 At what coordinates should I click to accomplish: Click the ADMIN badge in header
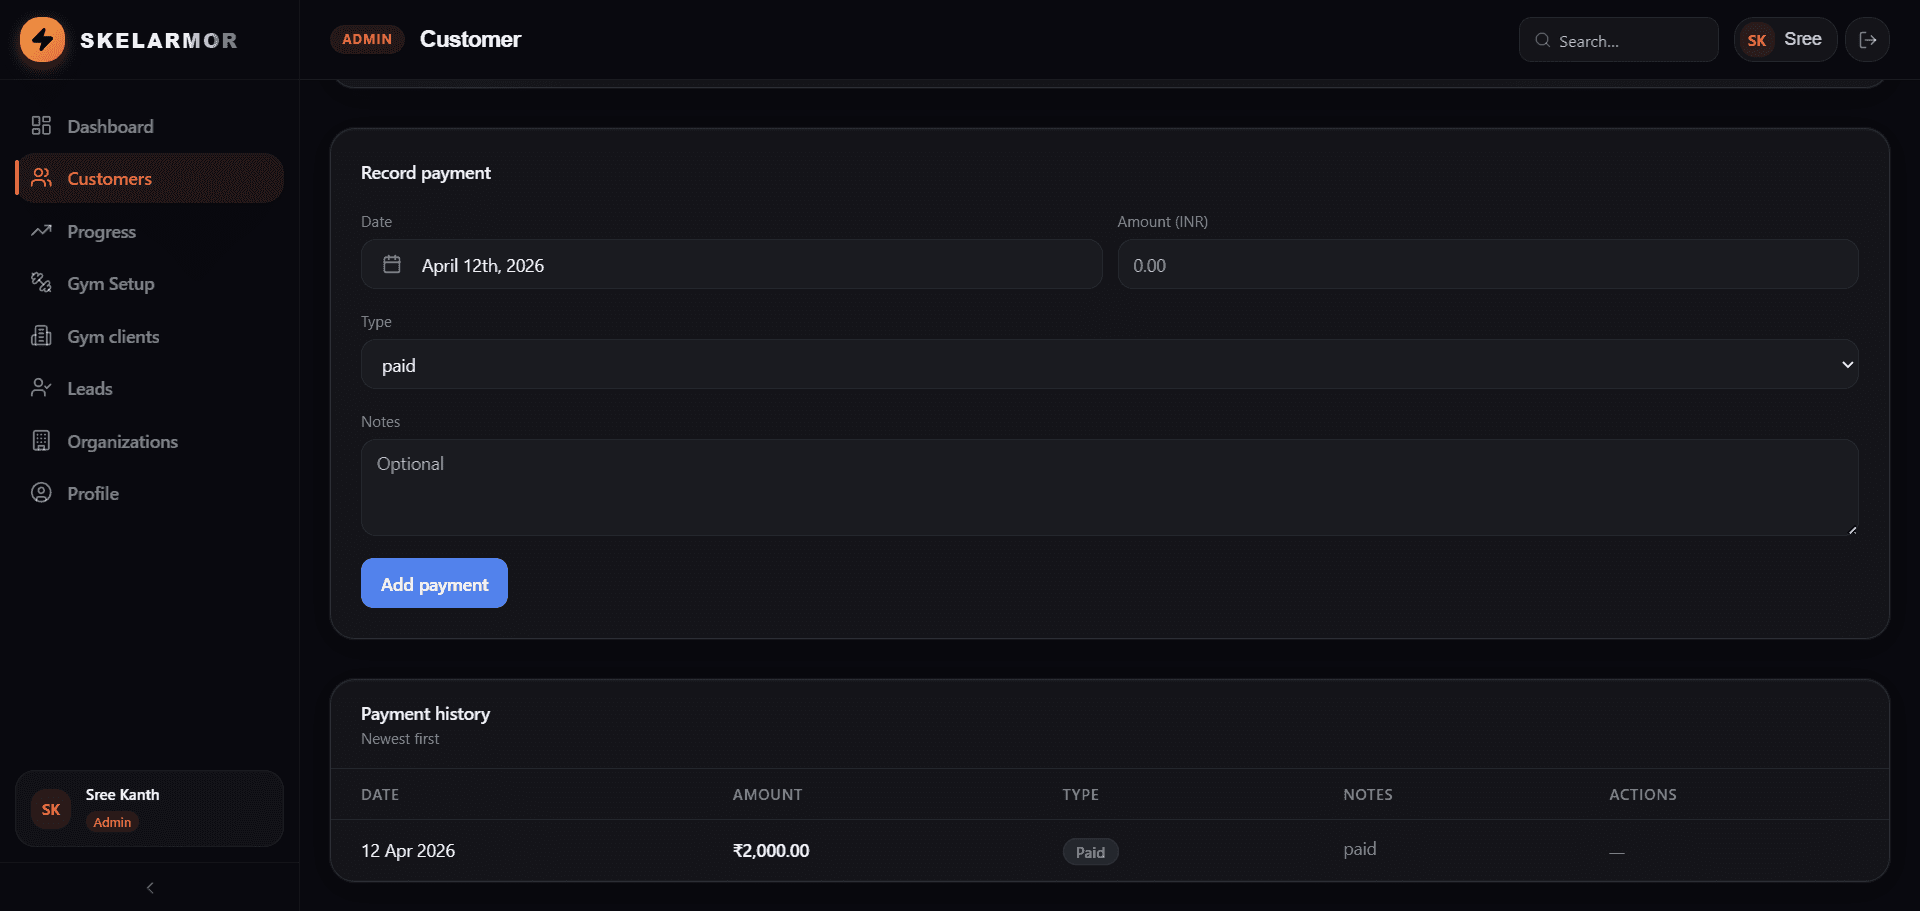click(x=367, y=39)
